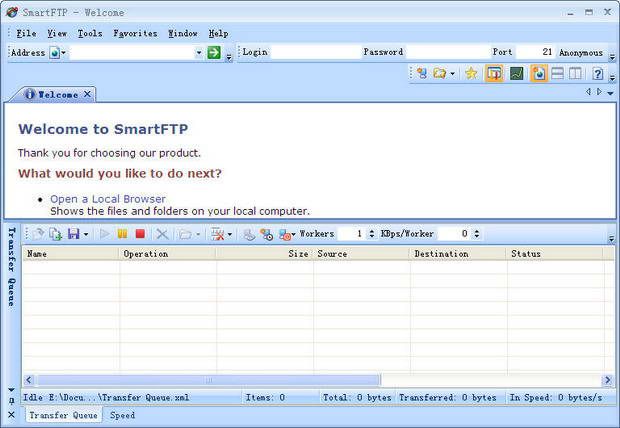Open the Favorites menu
This screenshot has width=620, height=428.
[135, 34]
